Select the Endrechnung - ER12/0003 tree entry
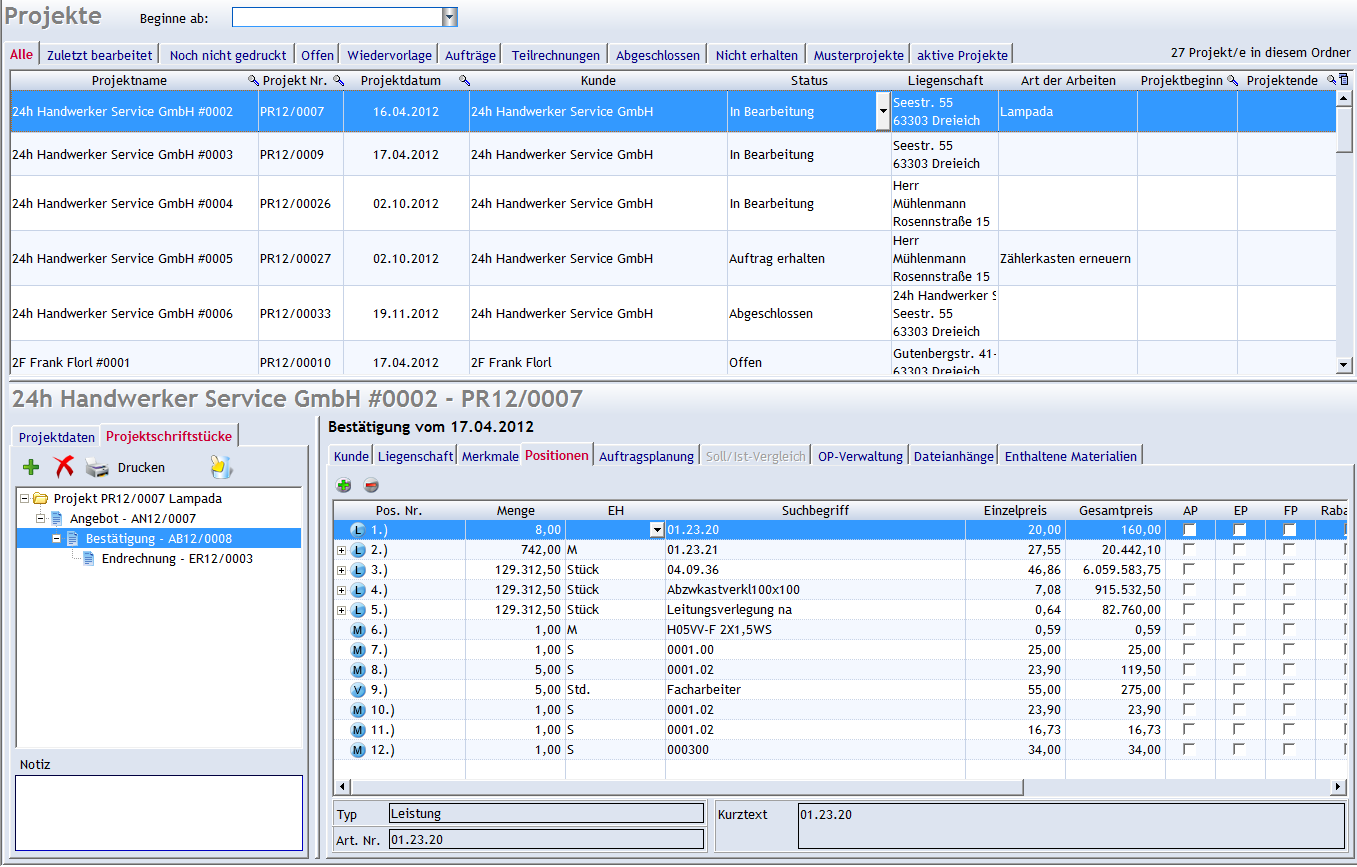This screenshot has height=867, width=1357. pos(177,558)
